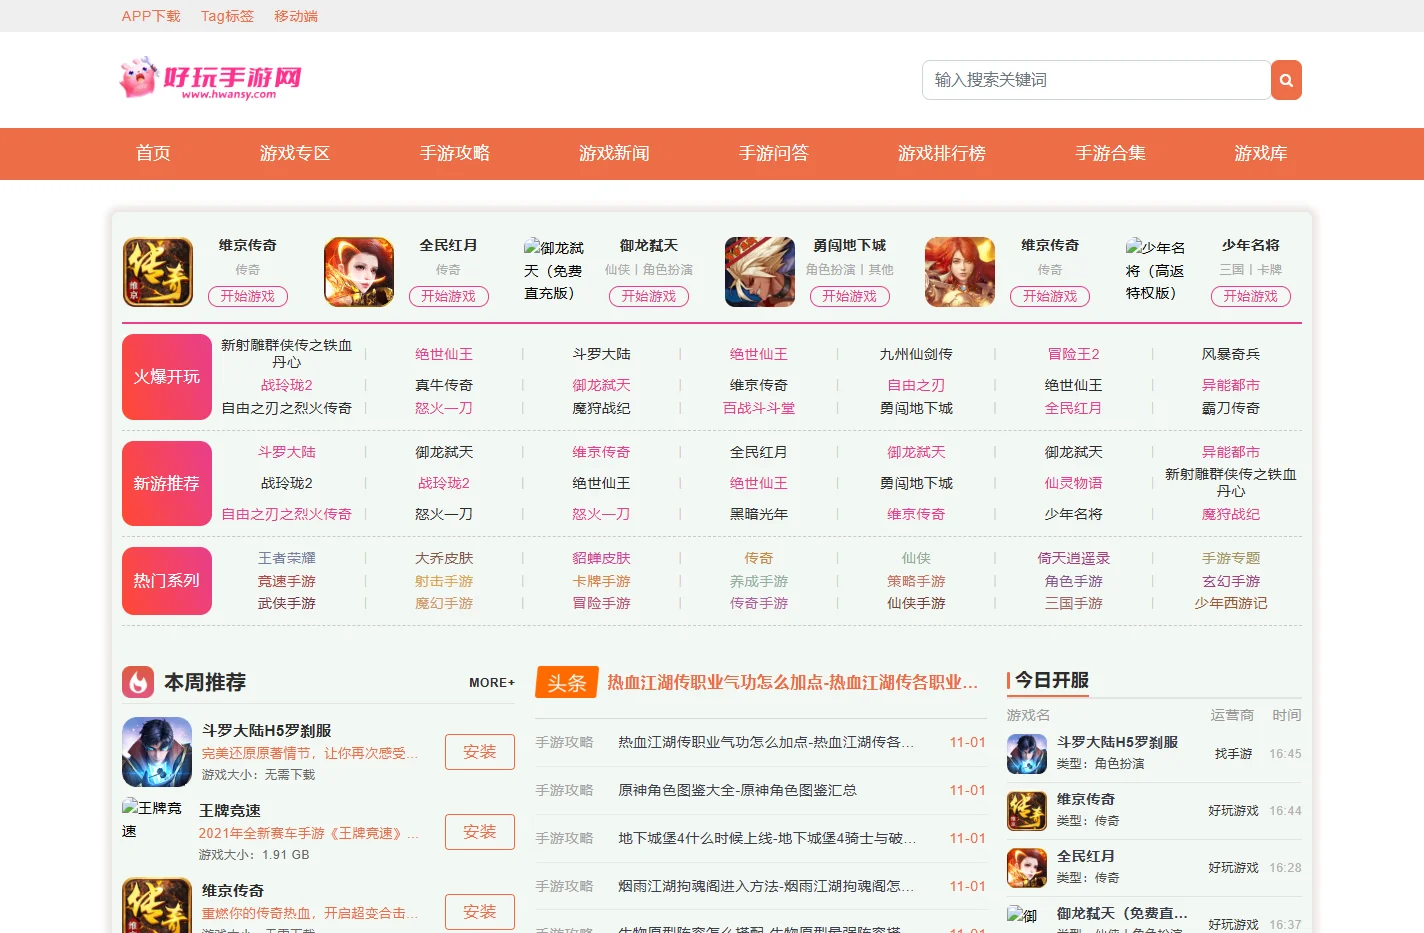Click 开始游戏 under 全民红月

(x=449, y=296)
